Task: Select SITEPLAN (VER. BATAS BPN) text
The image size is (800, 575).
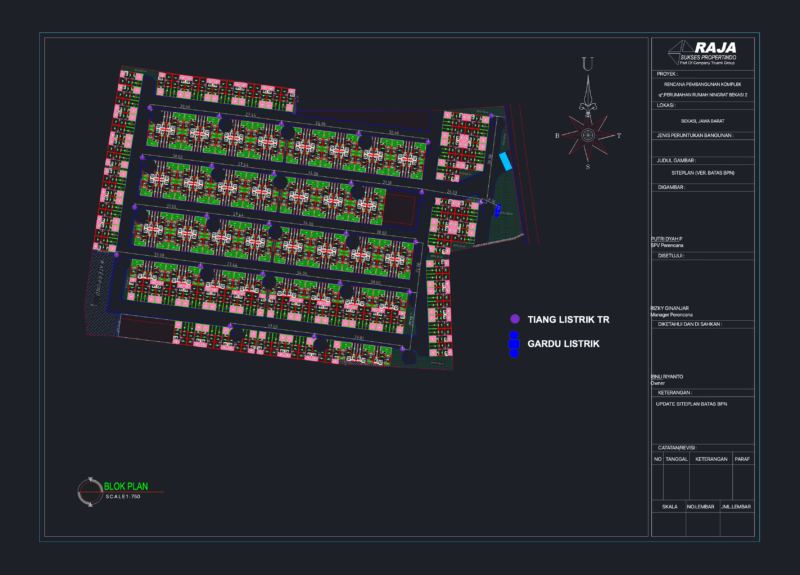Action: pyautogui.click(x=703, y=173)
